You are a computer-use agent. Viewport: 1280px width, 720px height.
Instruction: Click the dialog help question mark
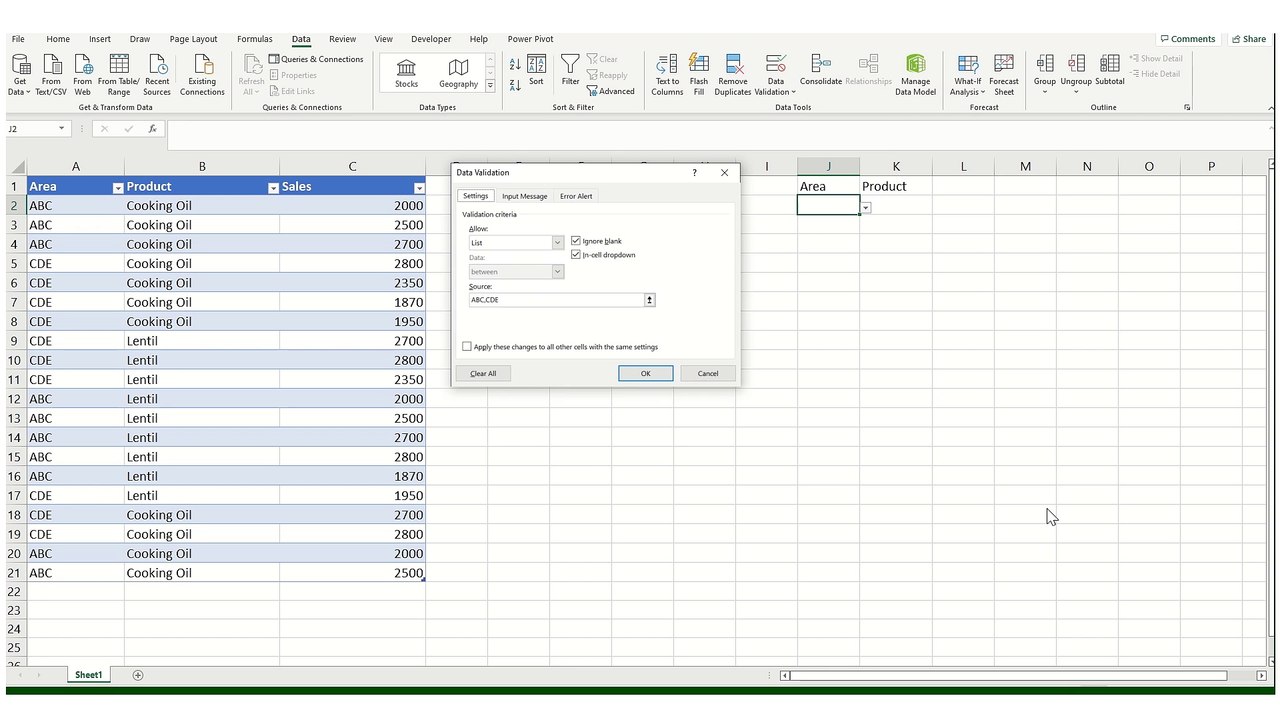click(694, 173)
